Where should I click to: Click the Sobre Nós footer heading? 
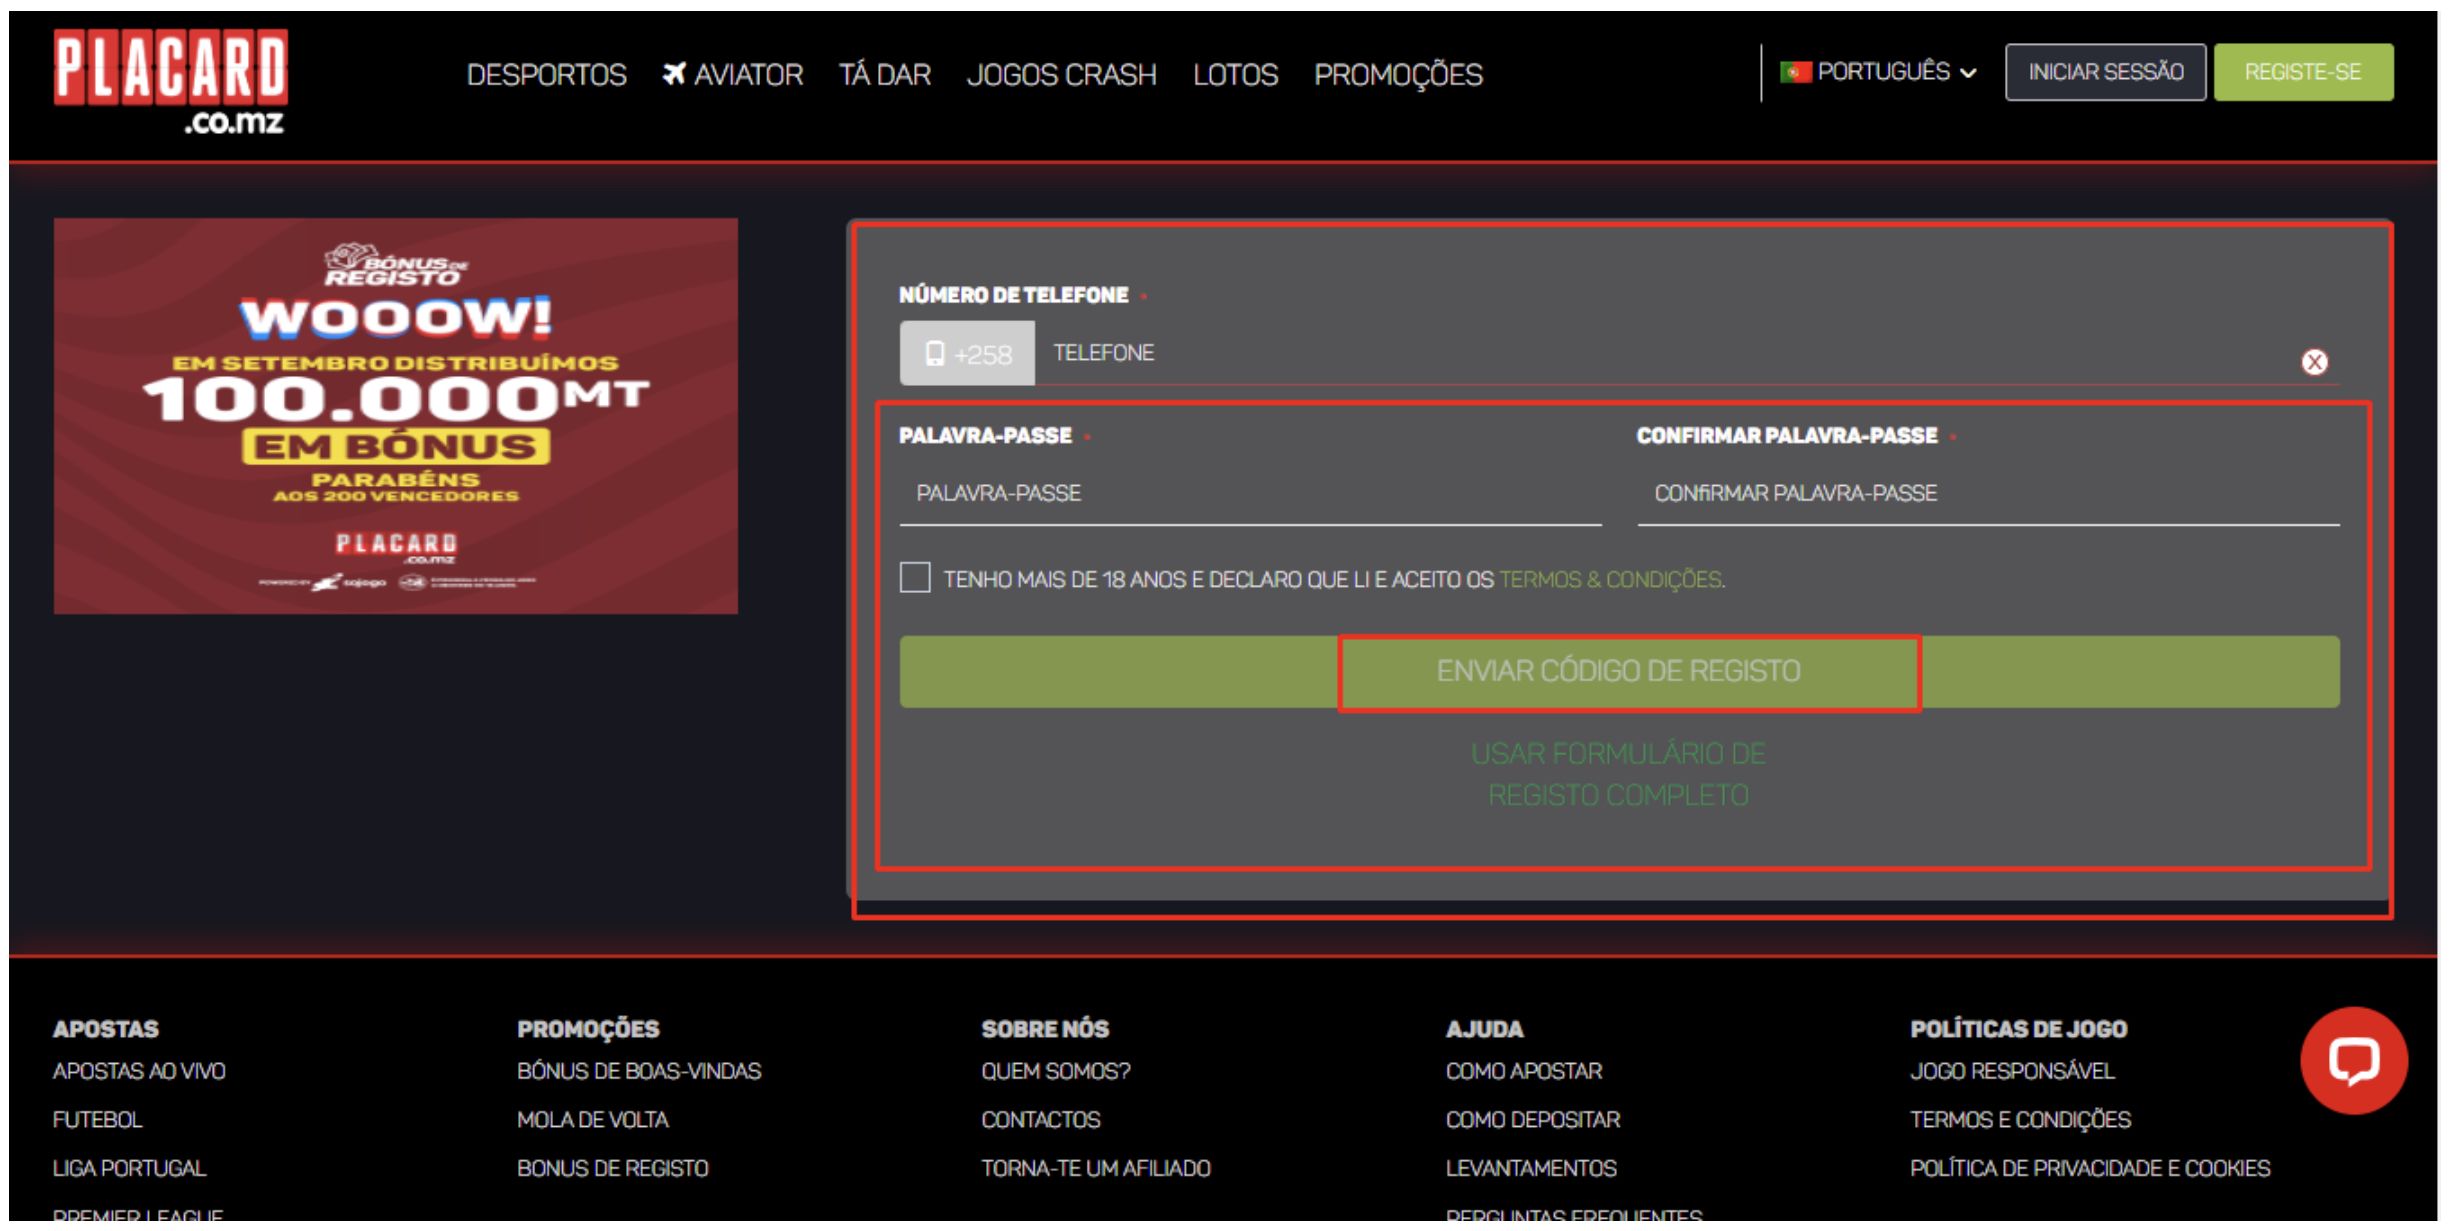click(1045, 1029)
